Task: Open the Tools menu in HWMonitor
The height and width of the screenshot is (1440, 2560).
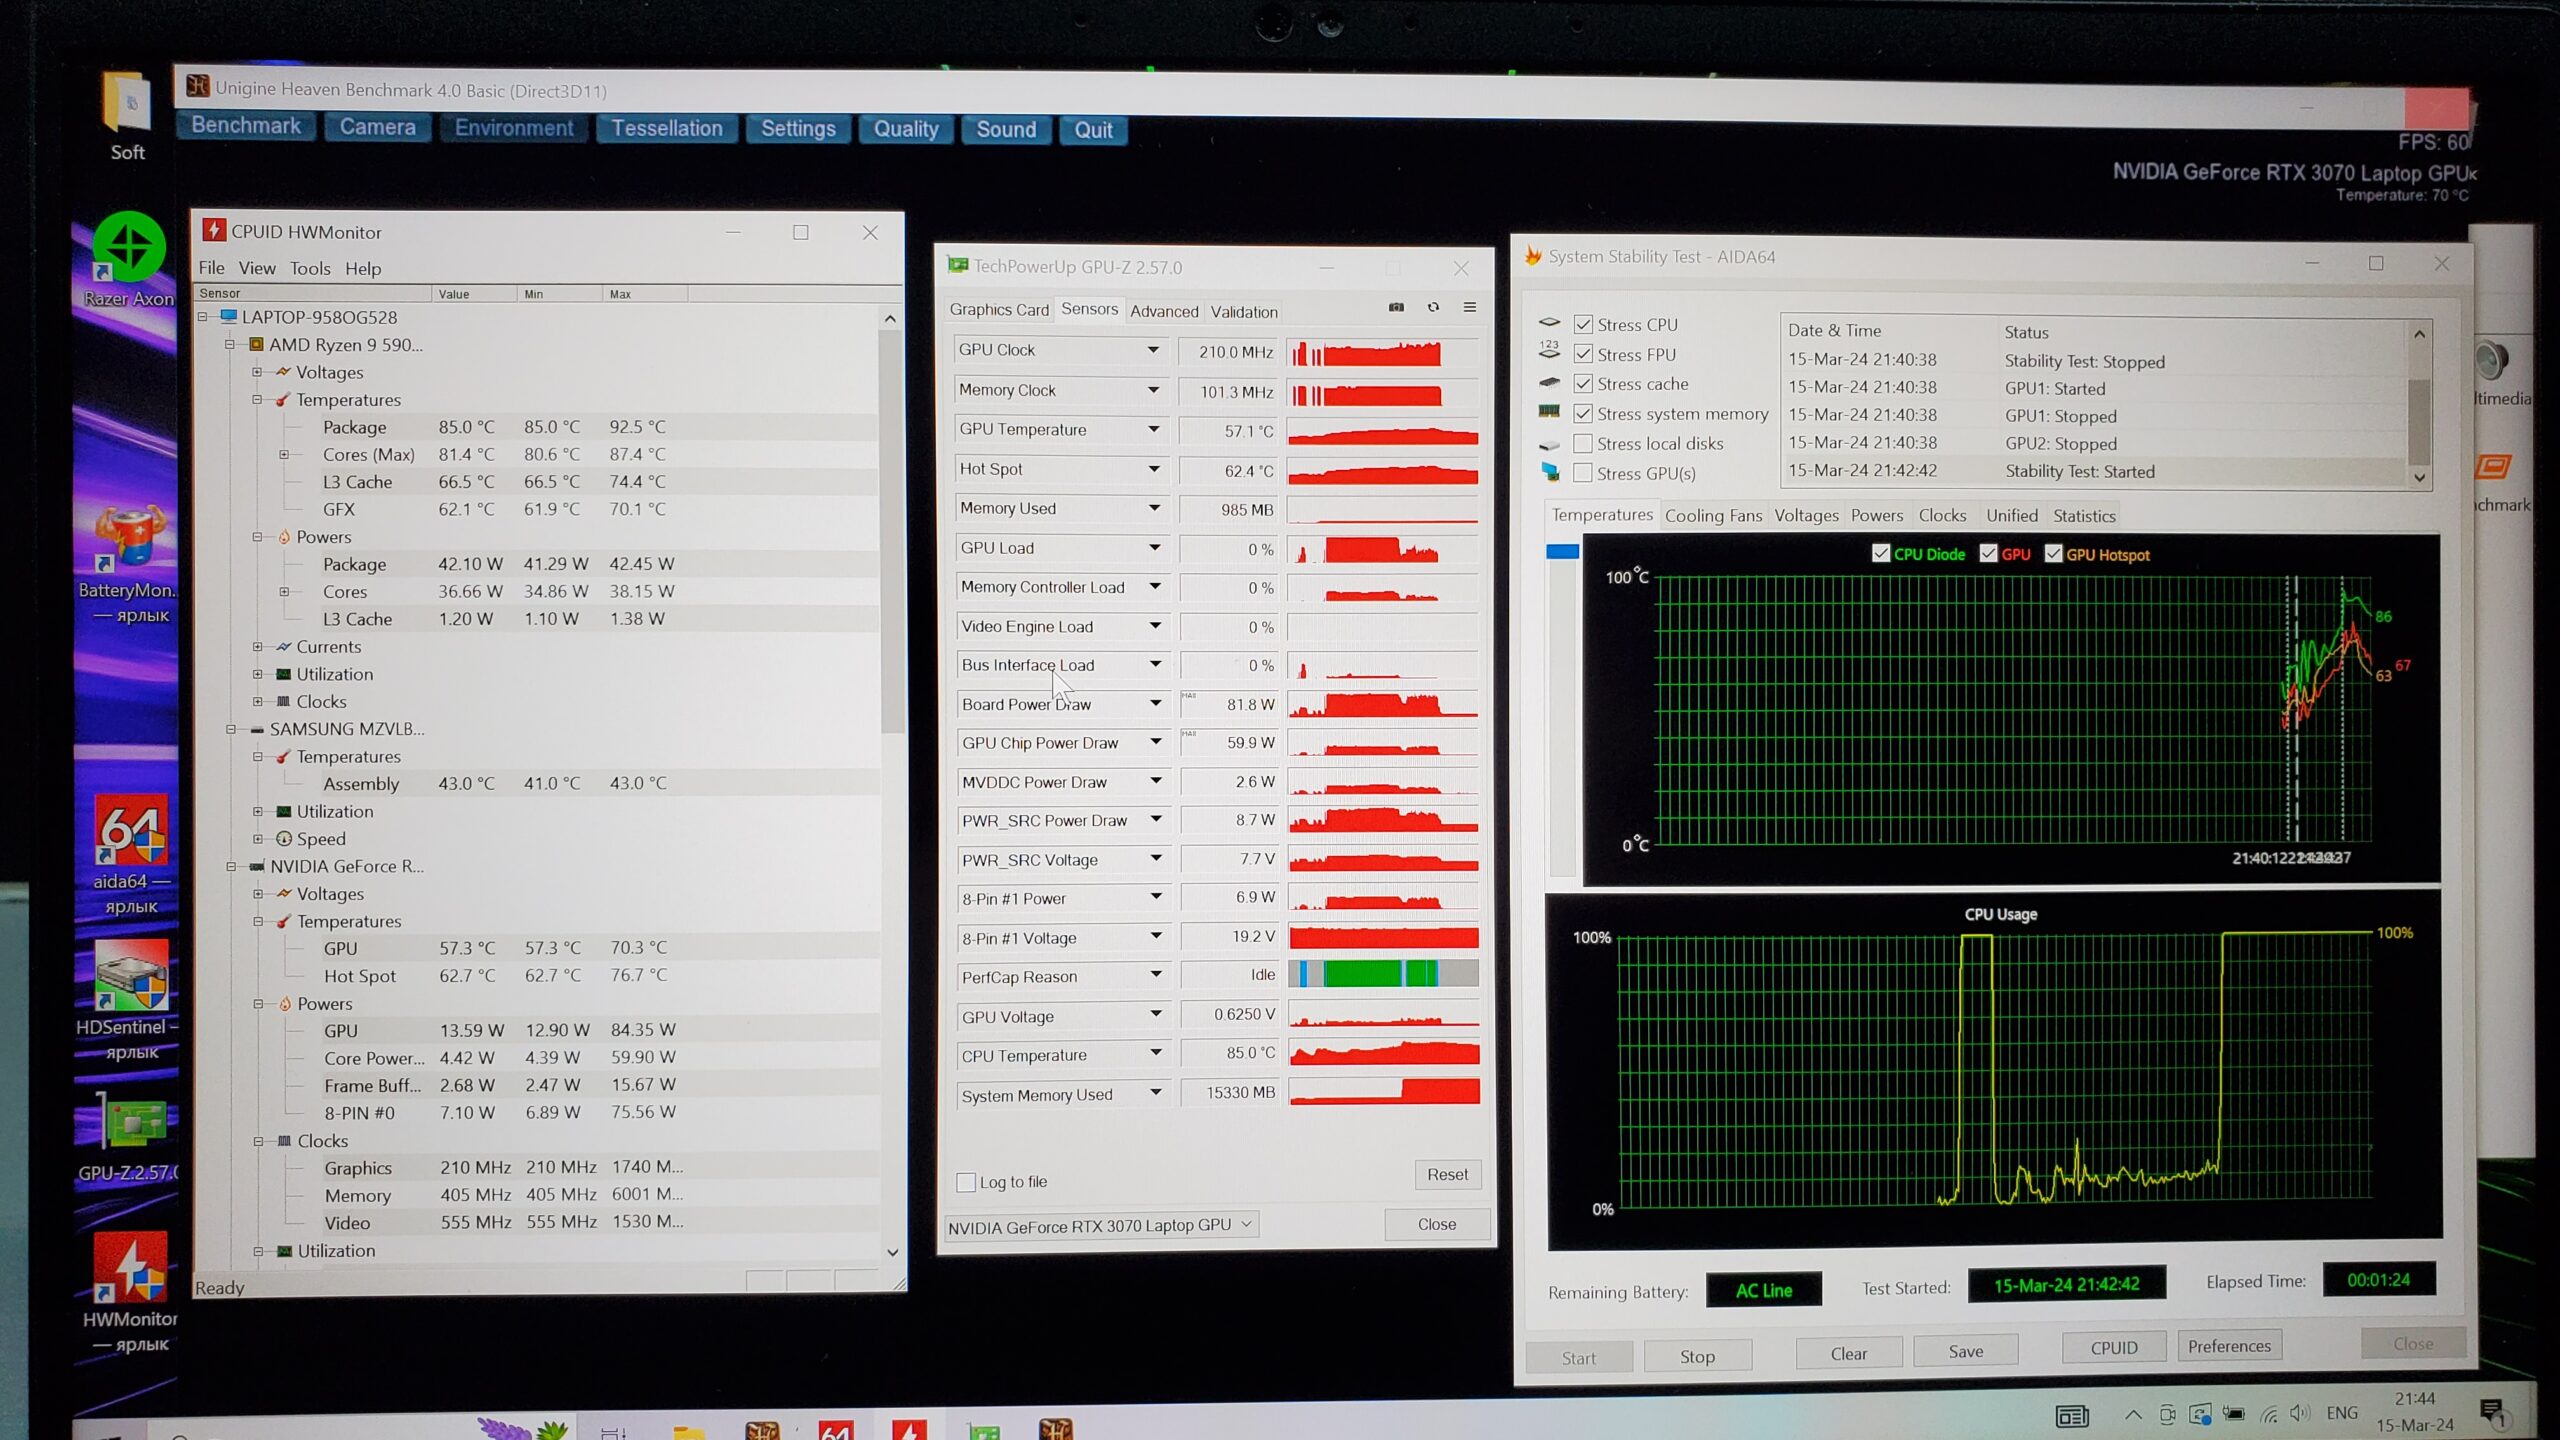Action: point(310,269)
